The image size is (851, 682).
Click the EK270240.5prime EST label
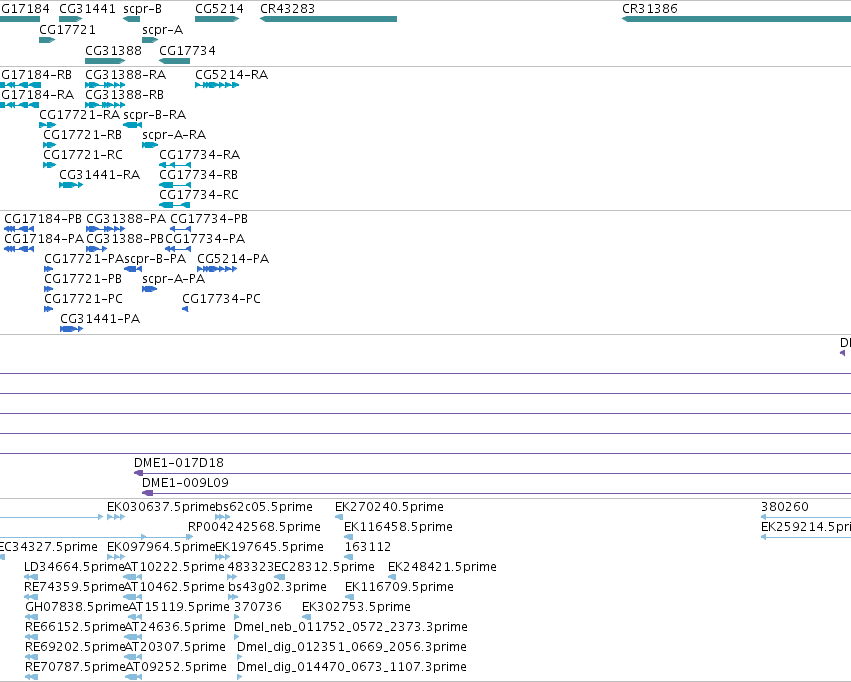click(x=389, y=507)
